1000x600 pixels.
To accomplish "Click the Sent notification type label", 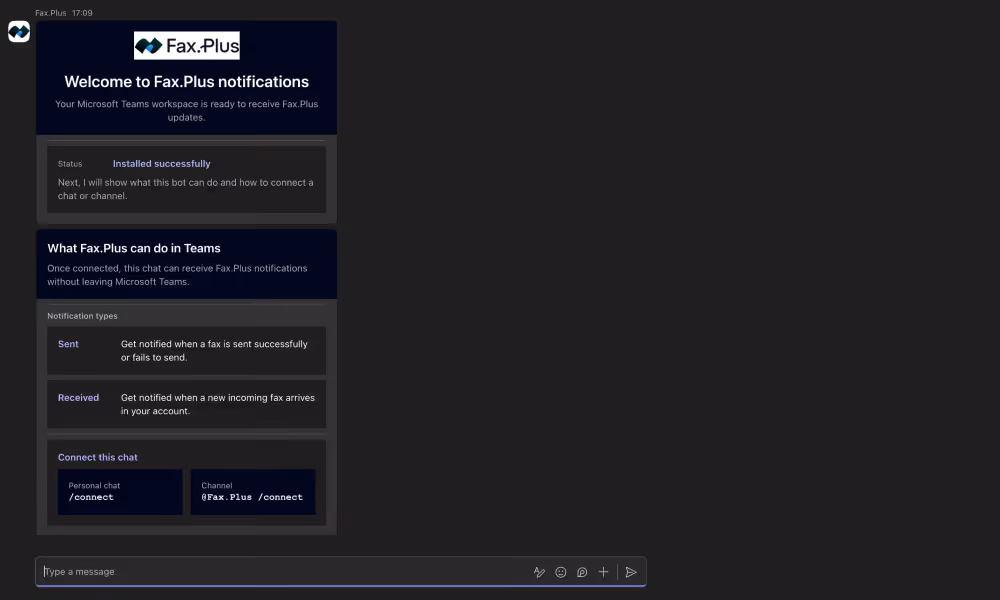I will 68,344.
